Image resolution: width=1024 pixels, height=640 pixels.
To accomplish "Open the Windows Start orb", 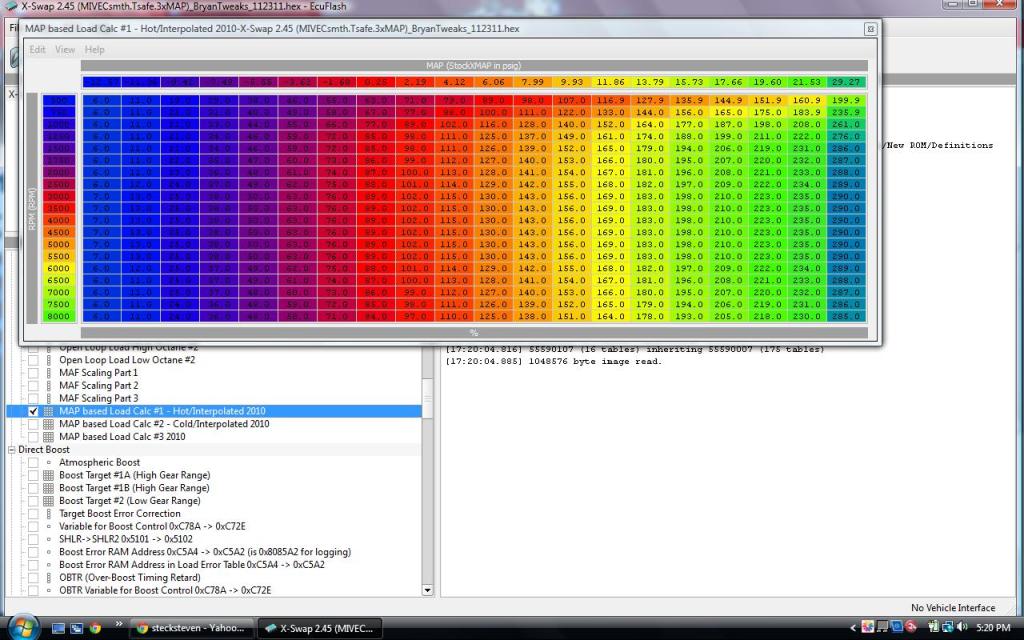I will click(24, 628).
